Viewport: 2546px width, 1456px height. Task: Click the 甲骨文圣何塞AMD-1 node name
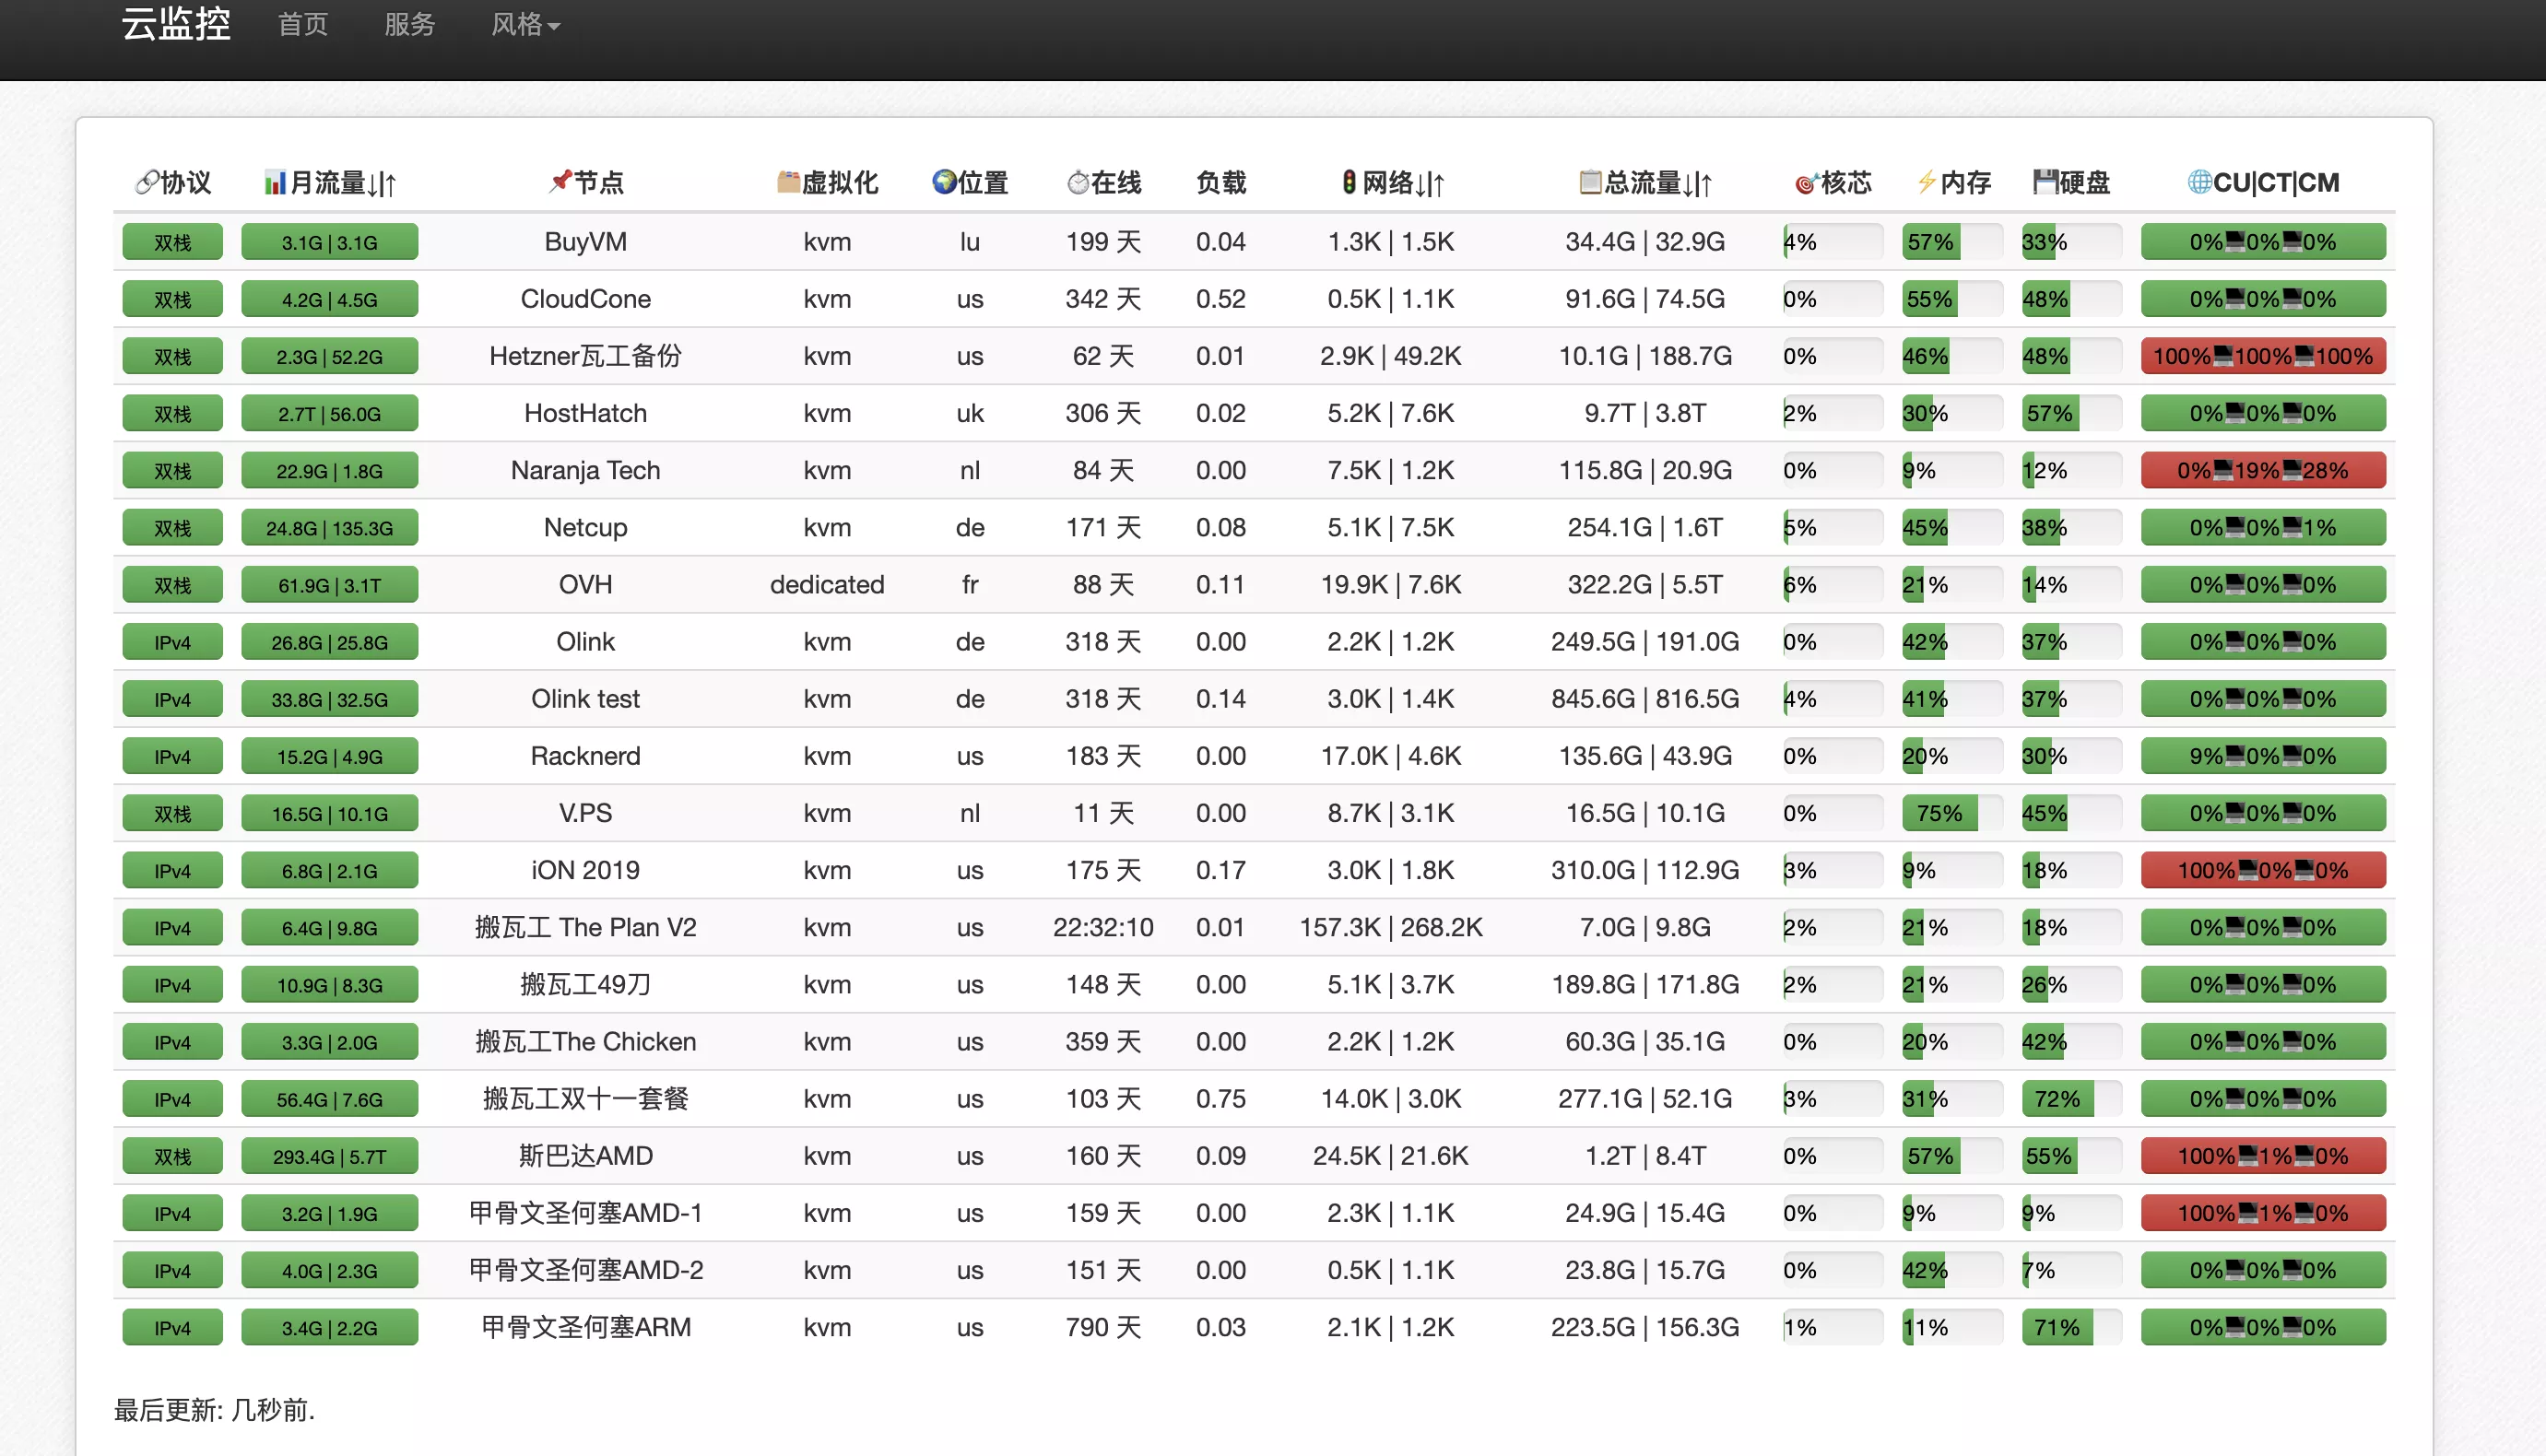585,1214
